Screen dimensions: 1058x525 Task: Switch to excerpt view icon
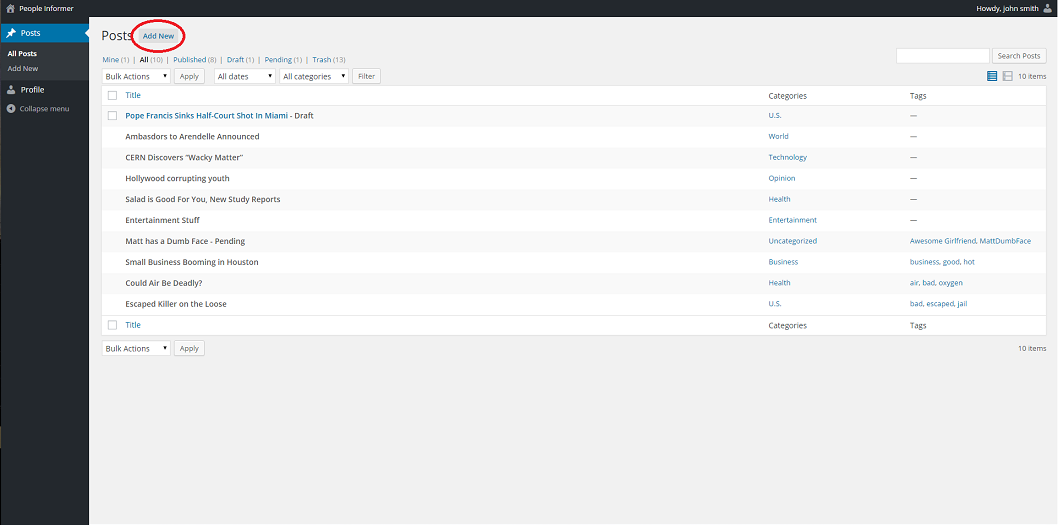pos(1007,76)
